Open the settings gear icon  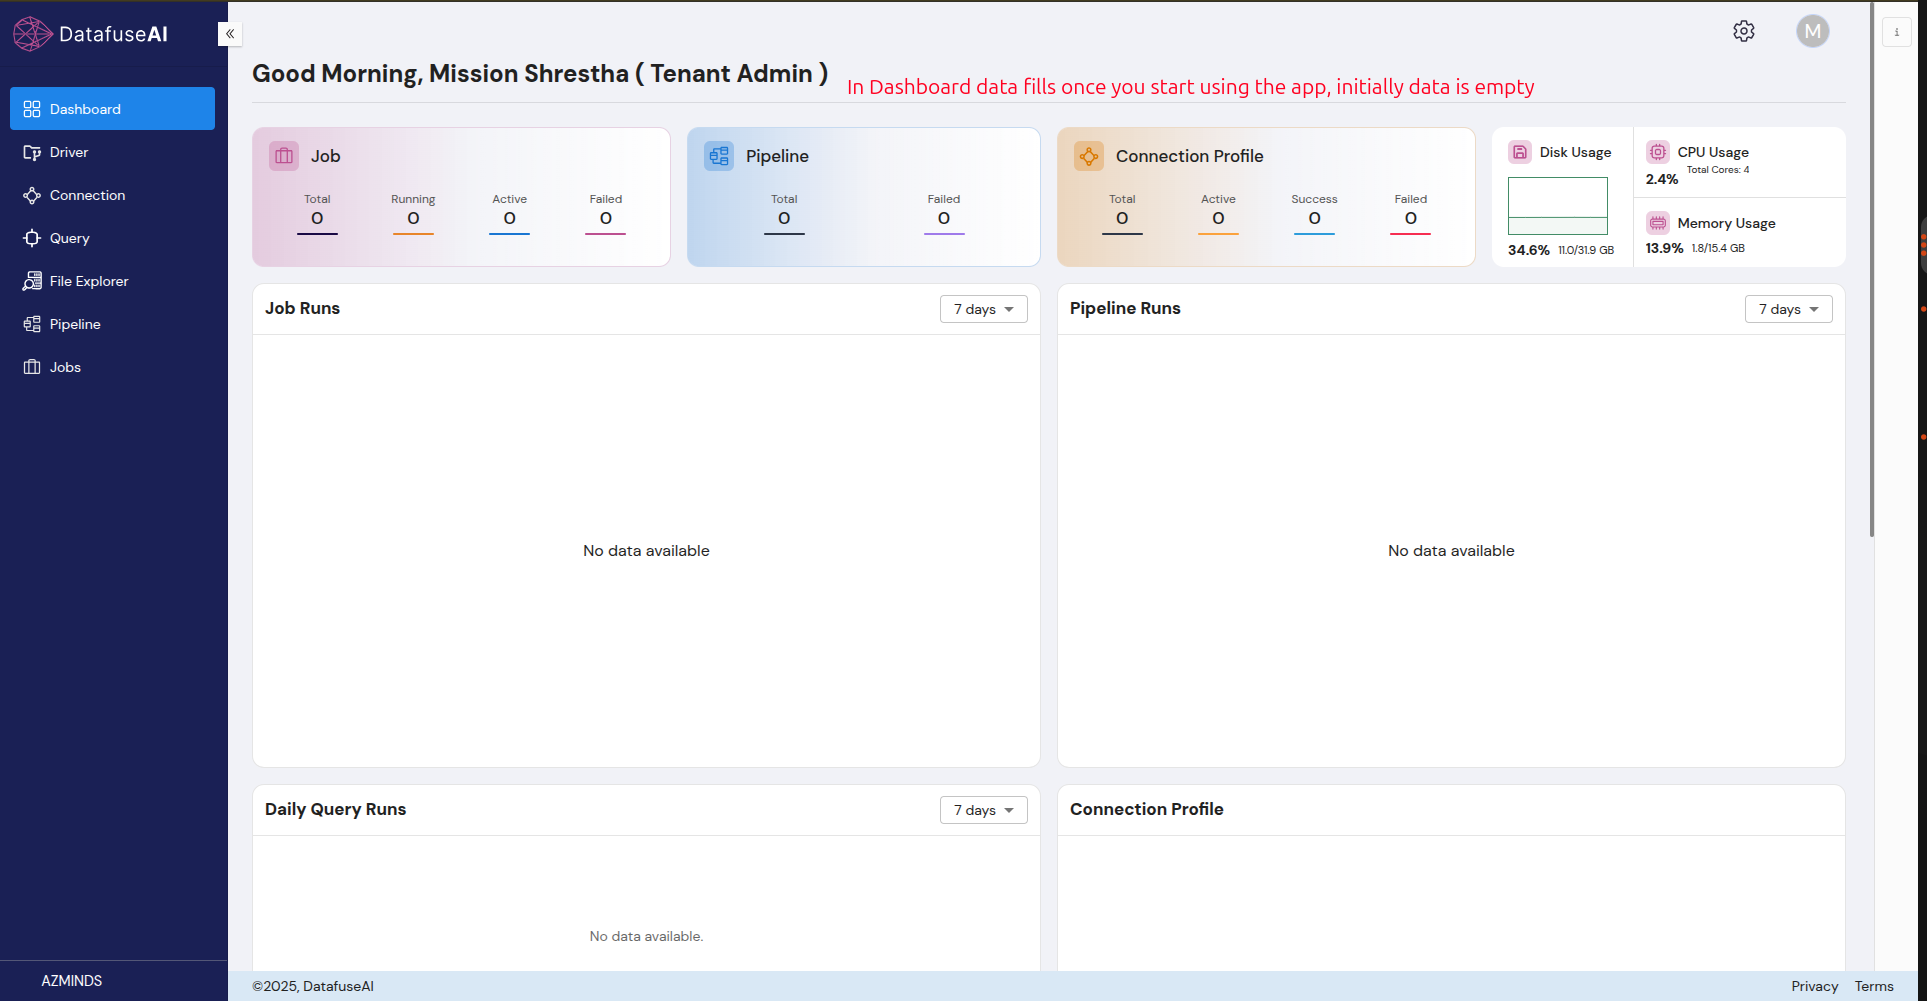tap(1744, 31)
